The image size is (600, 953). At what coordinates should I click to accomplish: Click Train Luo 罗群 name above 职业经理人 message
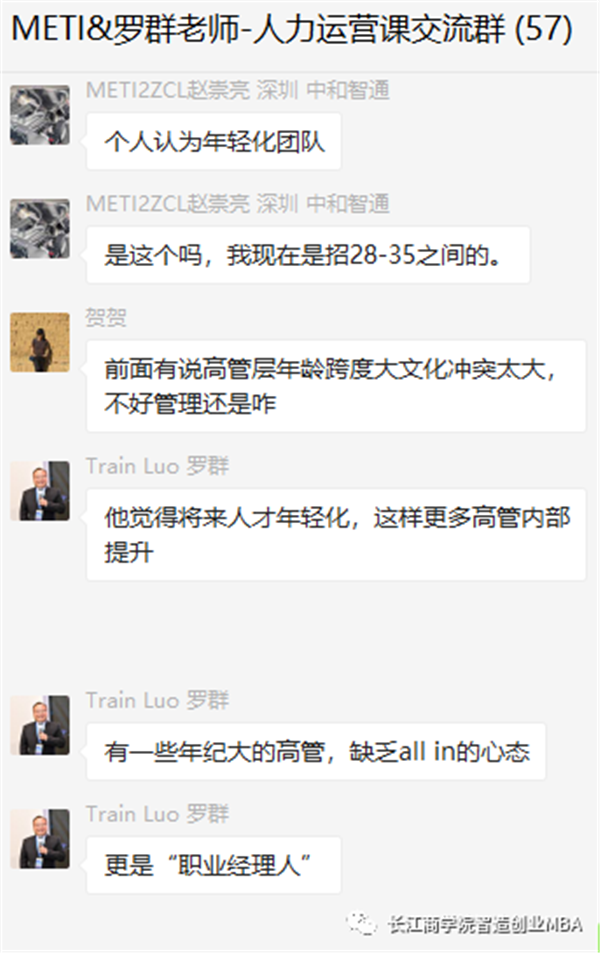[157, 814]
